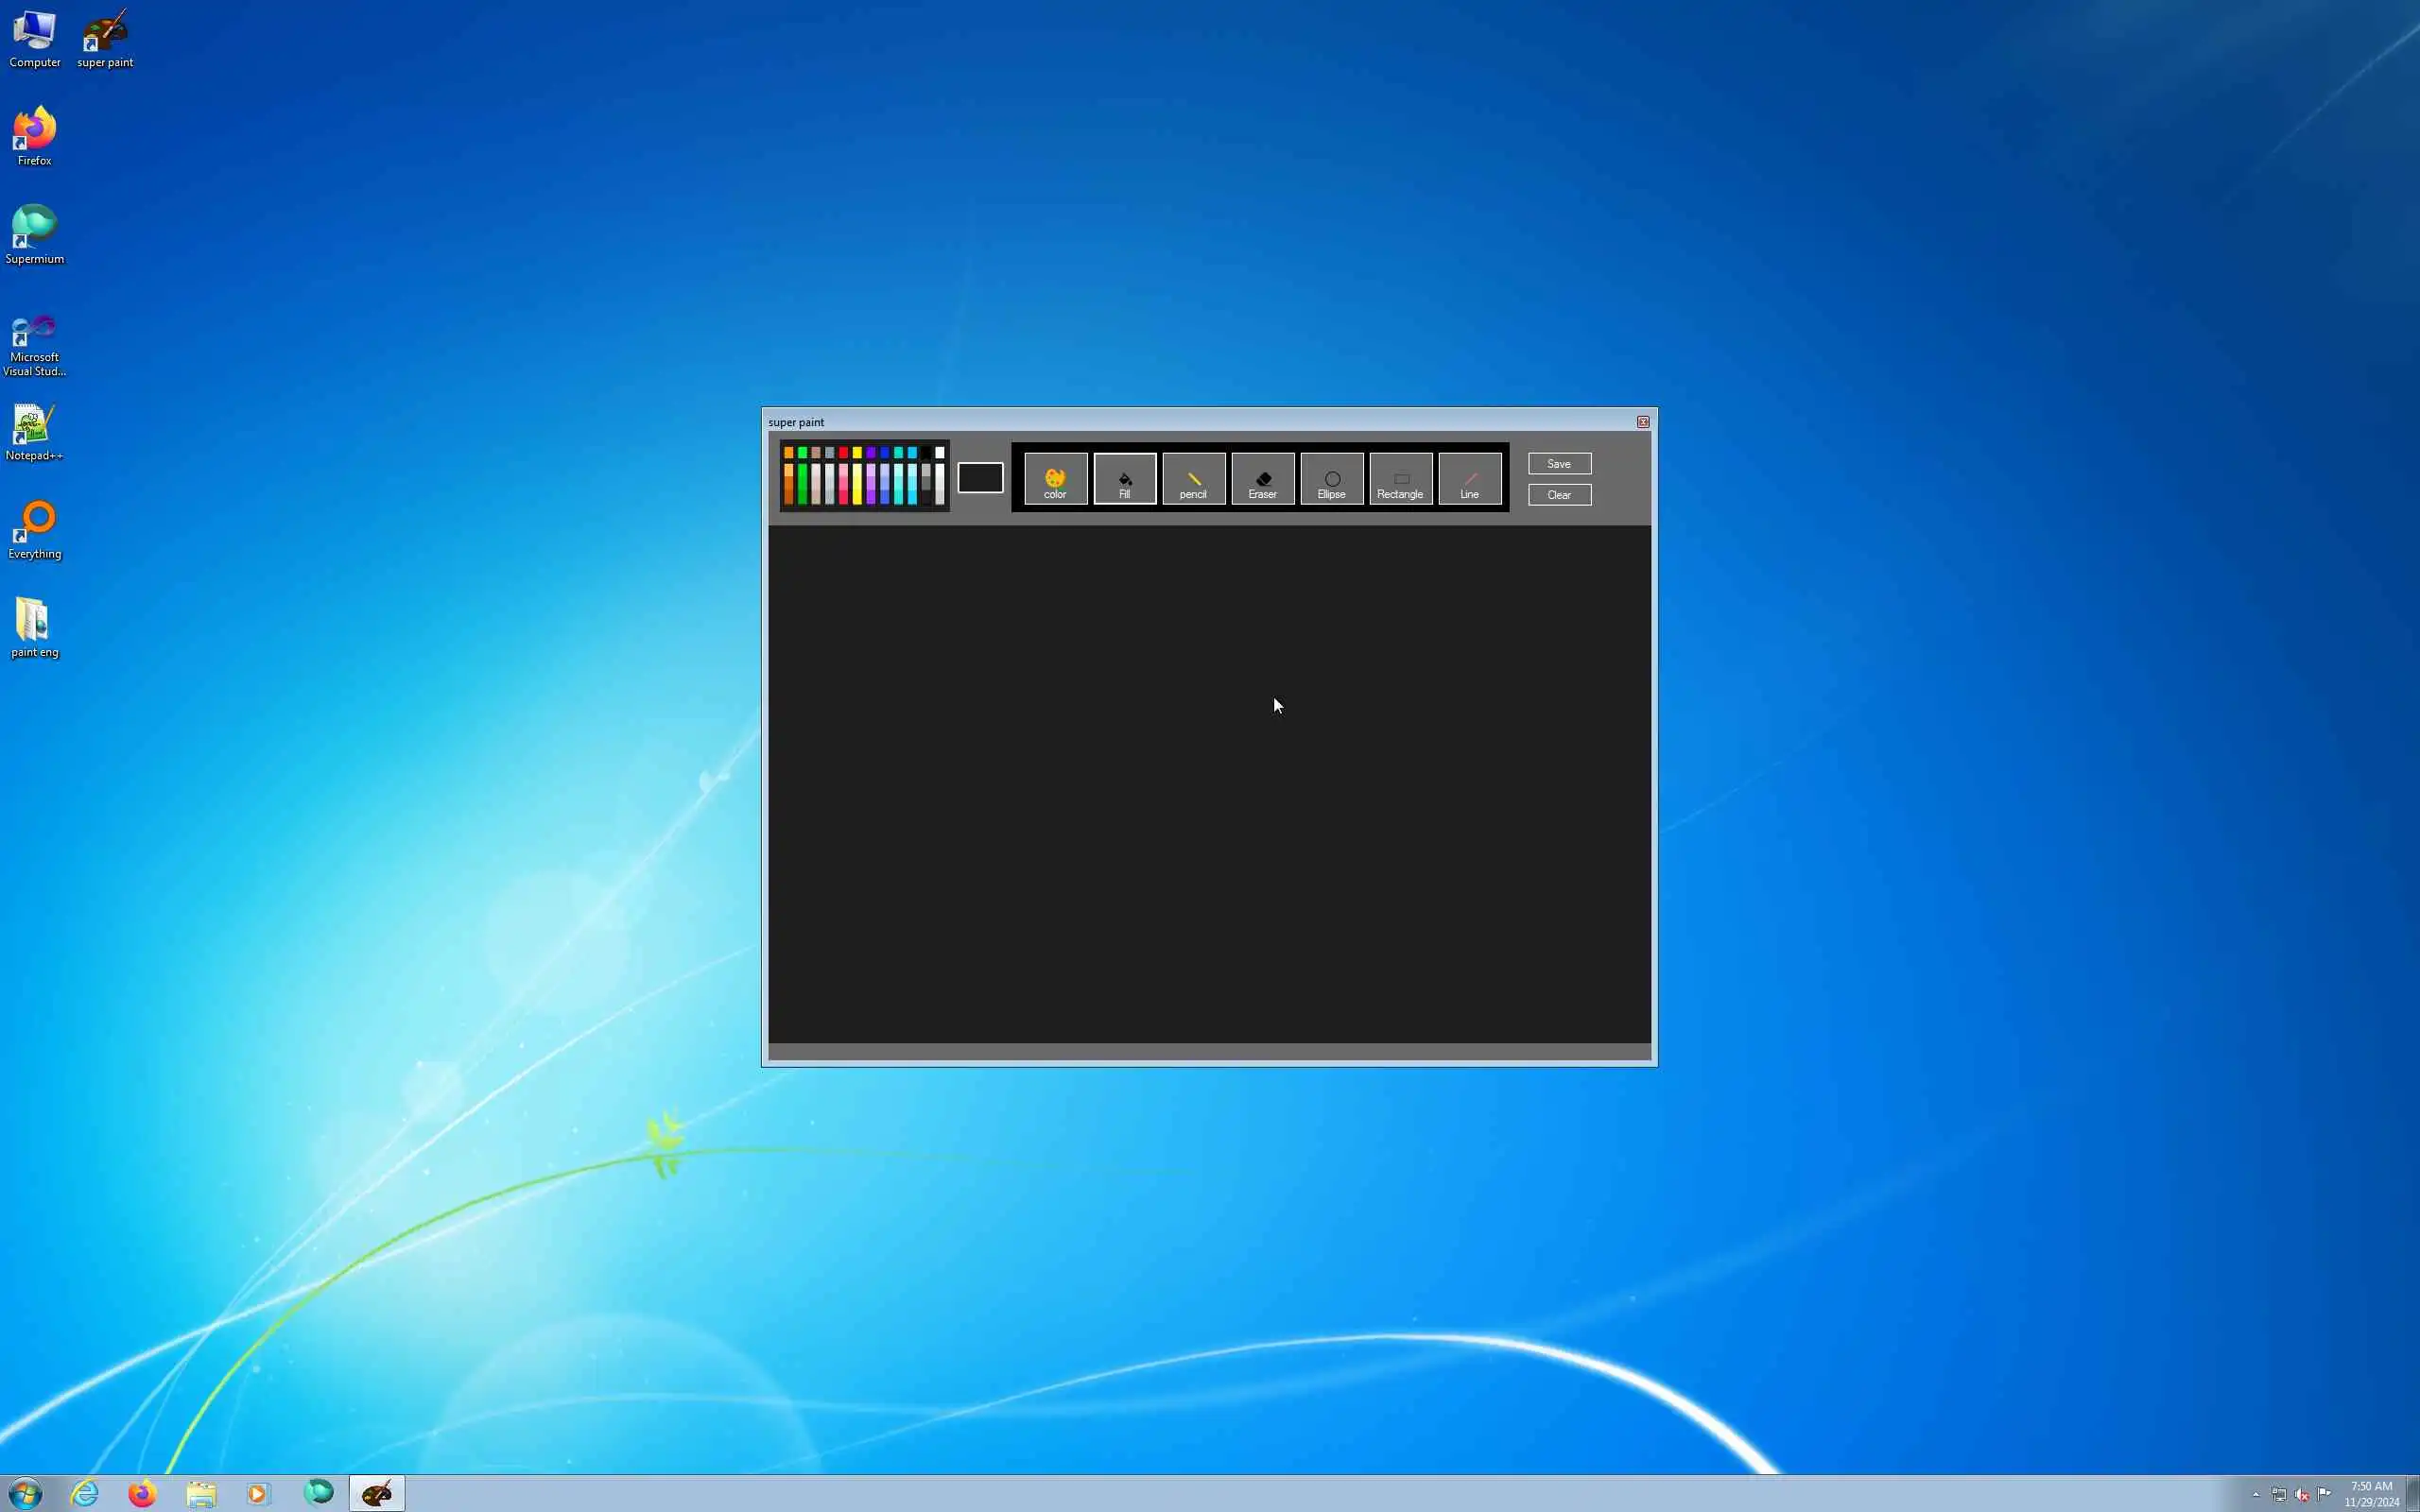Click the Notepad++ desktop icon
The height and width of the screenshot is (1512, 2420).
coord(34,432)
